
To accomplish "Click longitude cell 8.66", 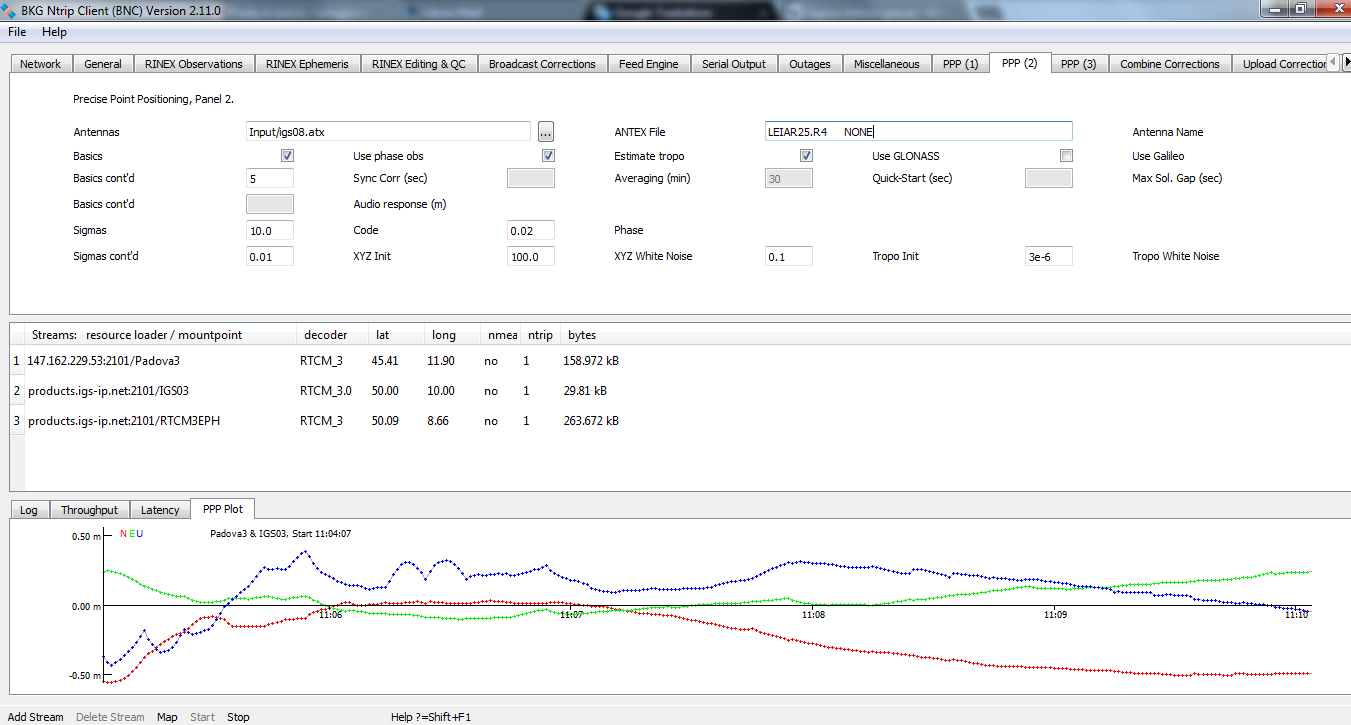I will [x=438, y=421].
